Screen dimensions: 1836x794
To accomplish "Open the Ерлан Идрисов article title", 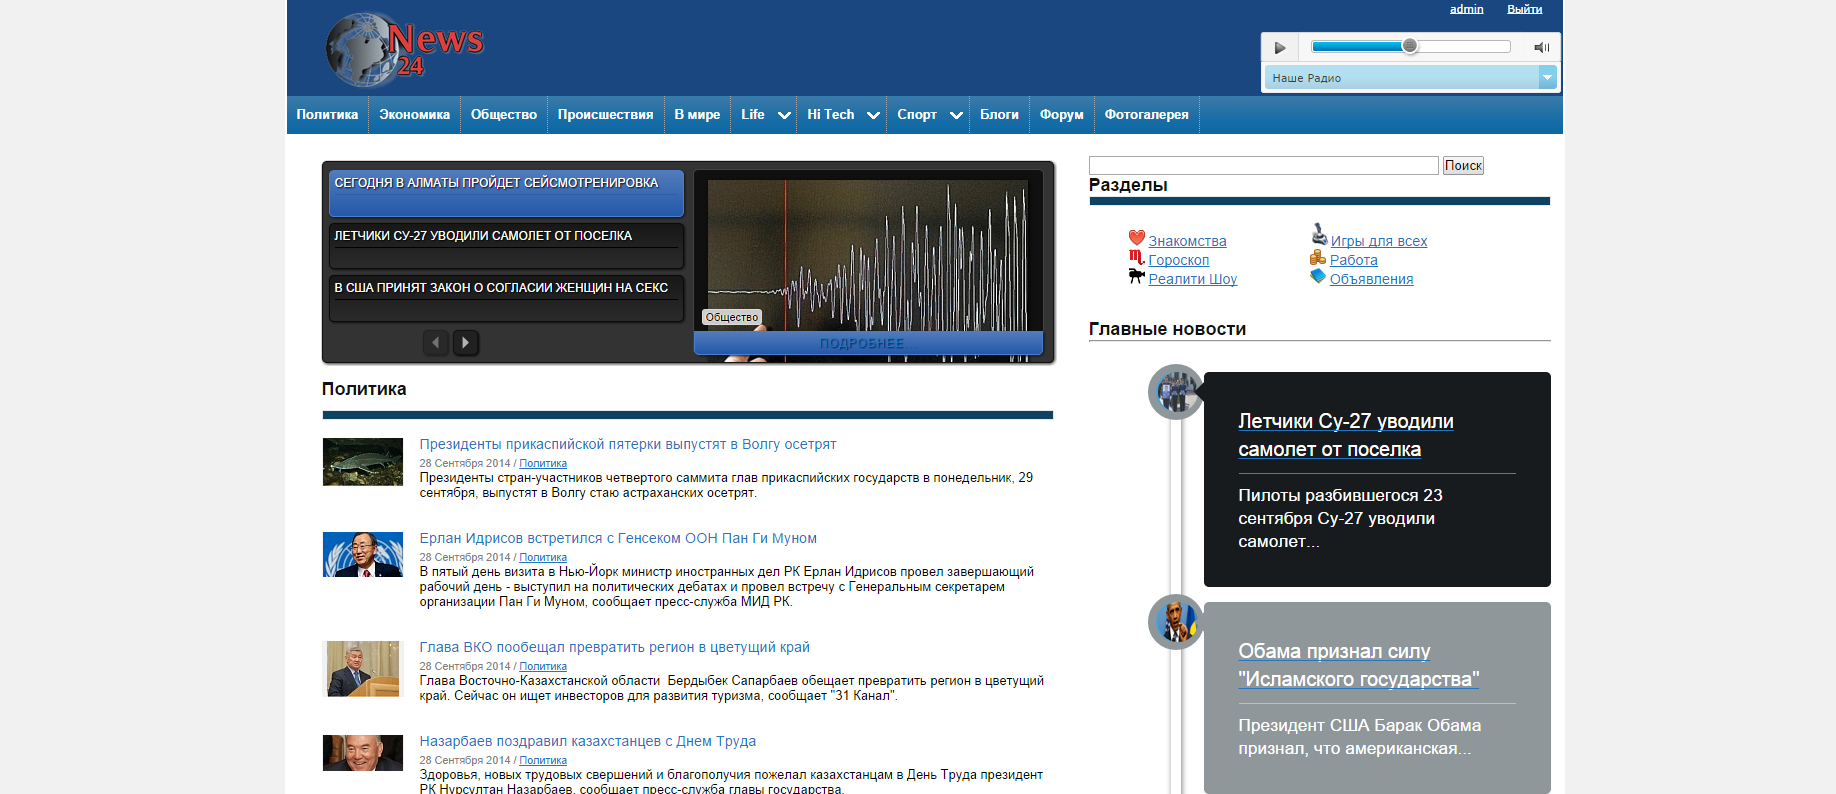I will tap(618, 538).
